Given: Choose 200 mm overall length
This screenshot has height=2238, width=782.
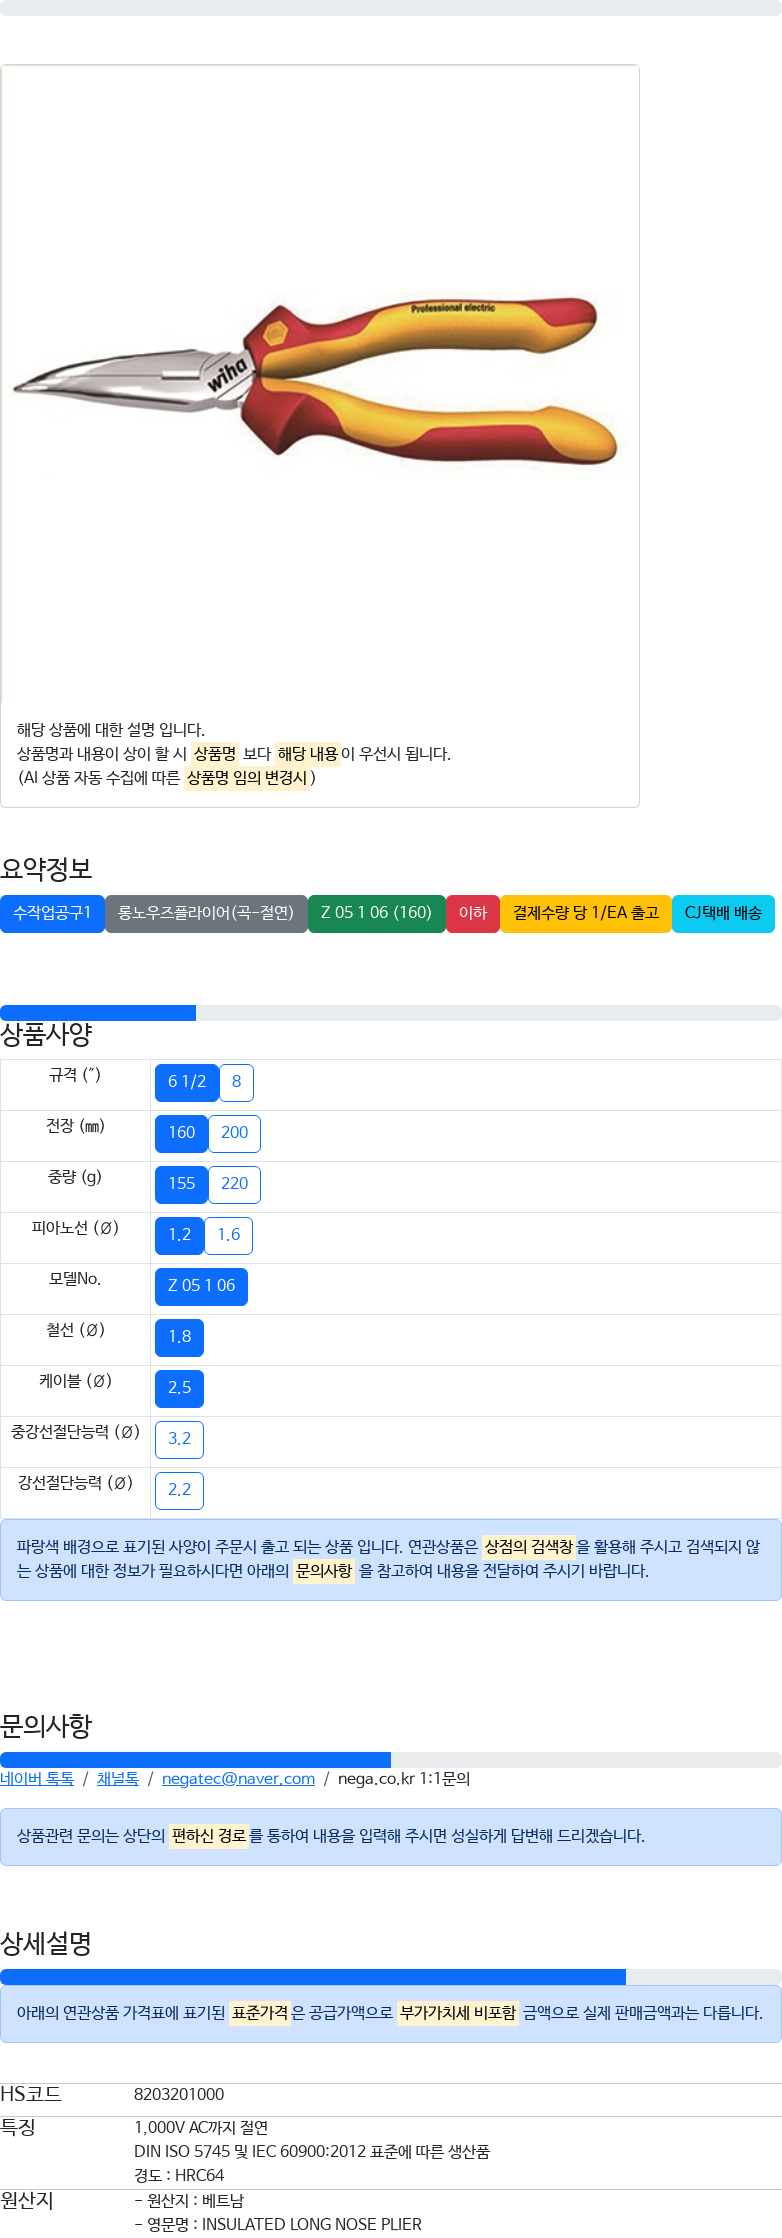Looking at the screenshot, I should pyautogui.click(x=234, y=1133).
